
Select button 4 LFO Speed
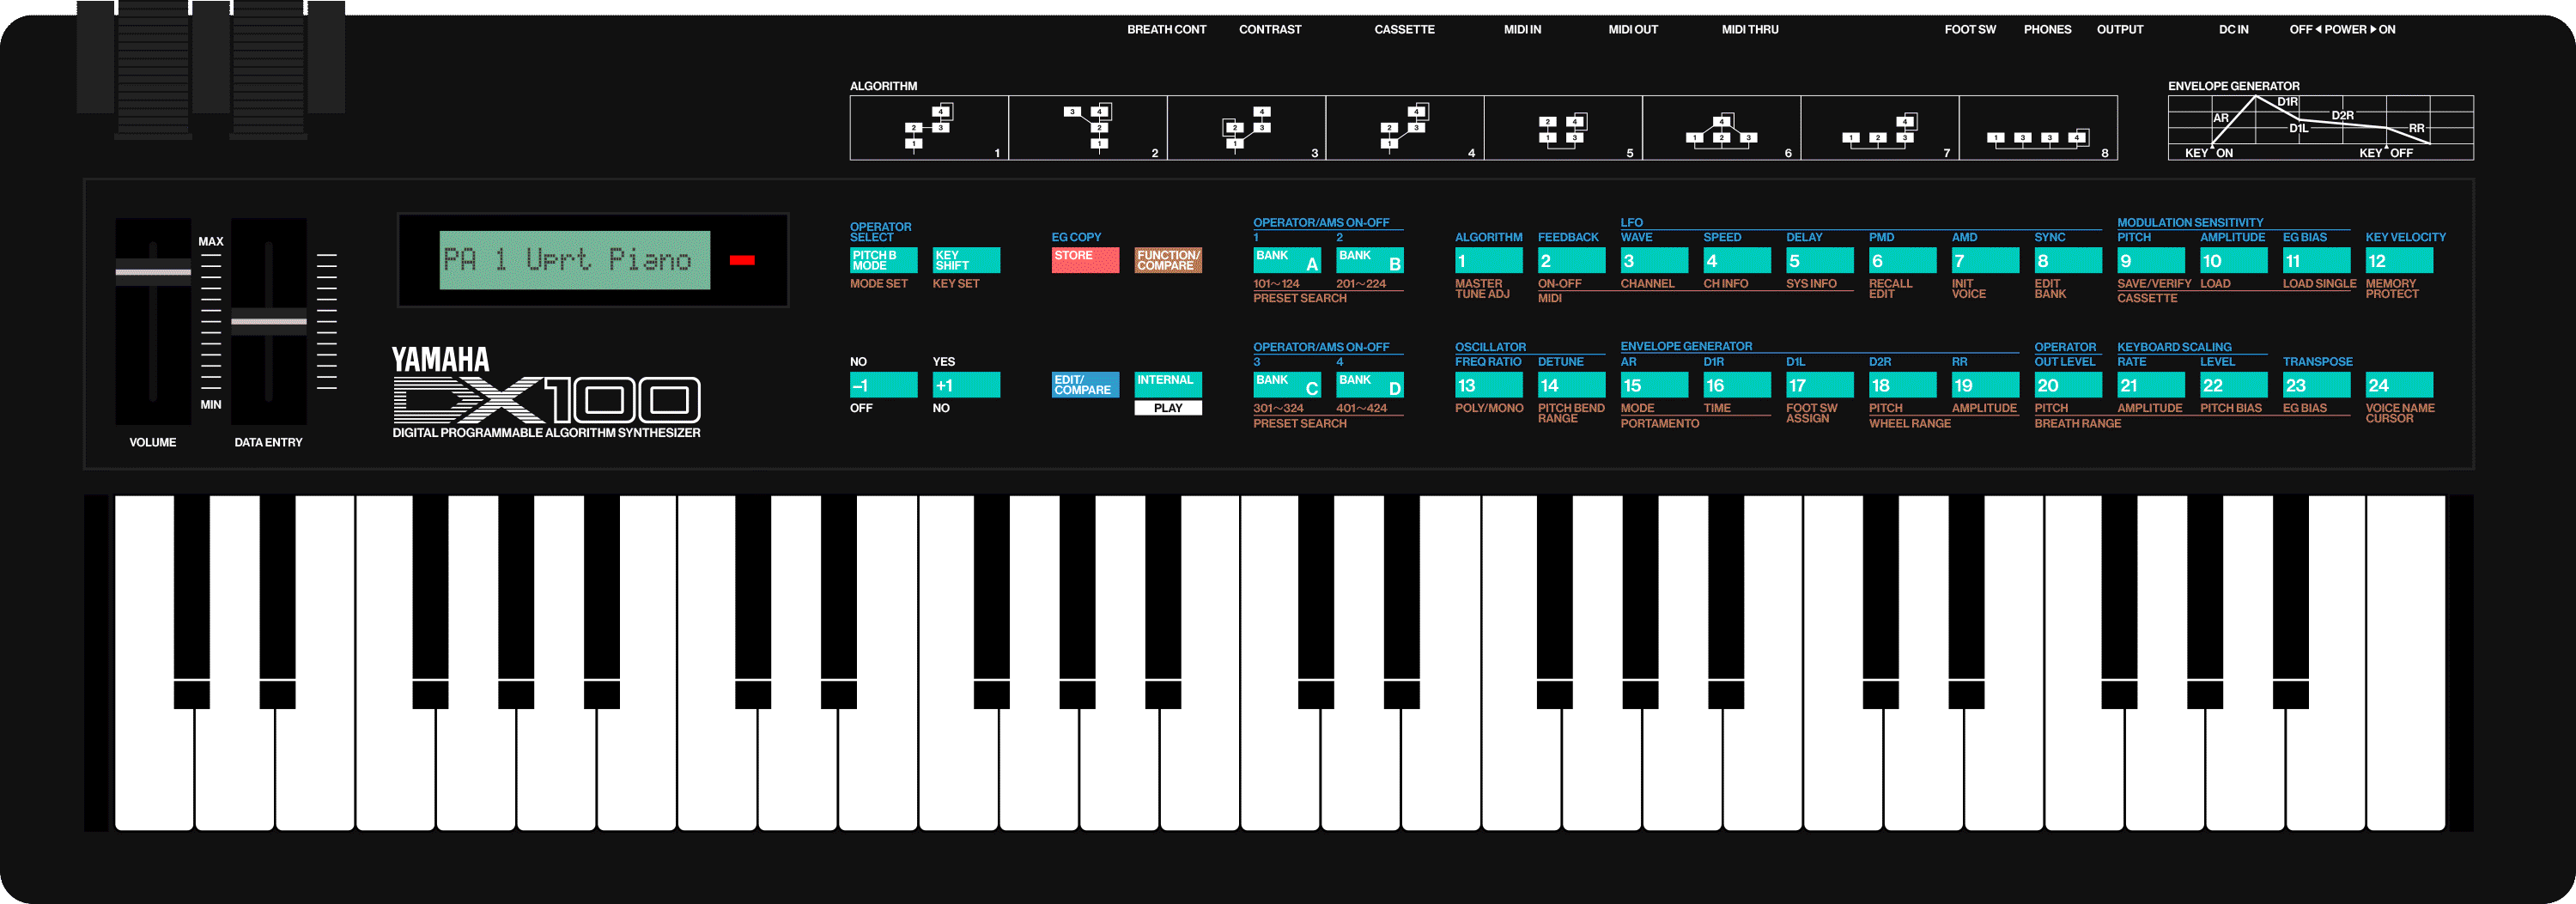pos(1737,260)
